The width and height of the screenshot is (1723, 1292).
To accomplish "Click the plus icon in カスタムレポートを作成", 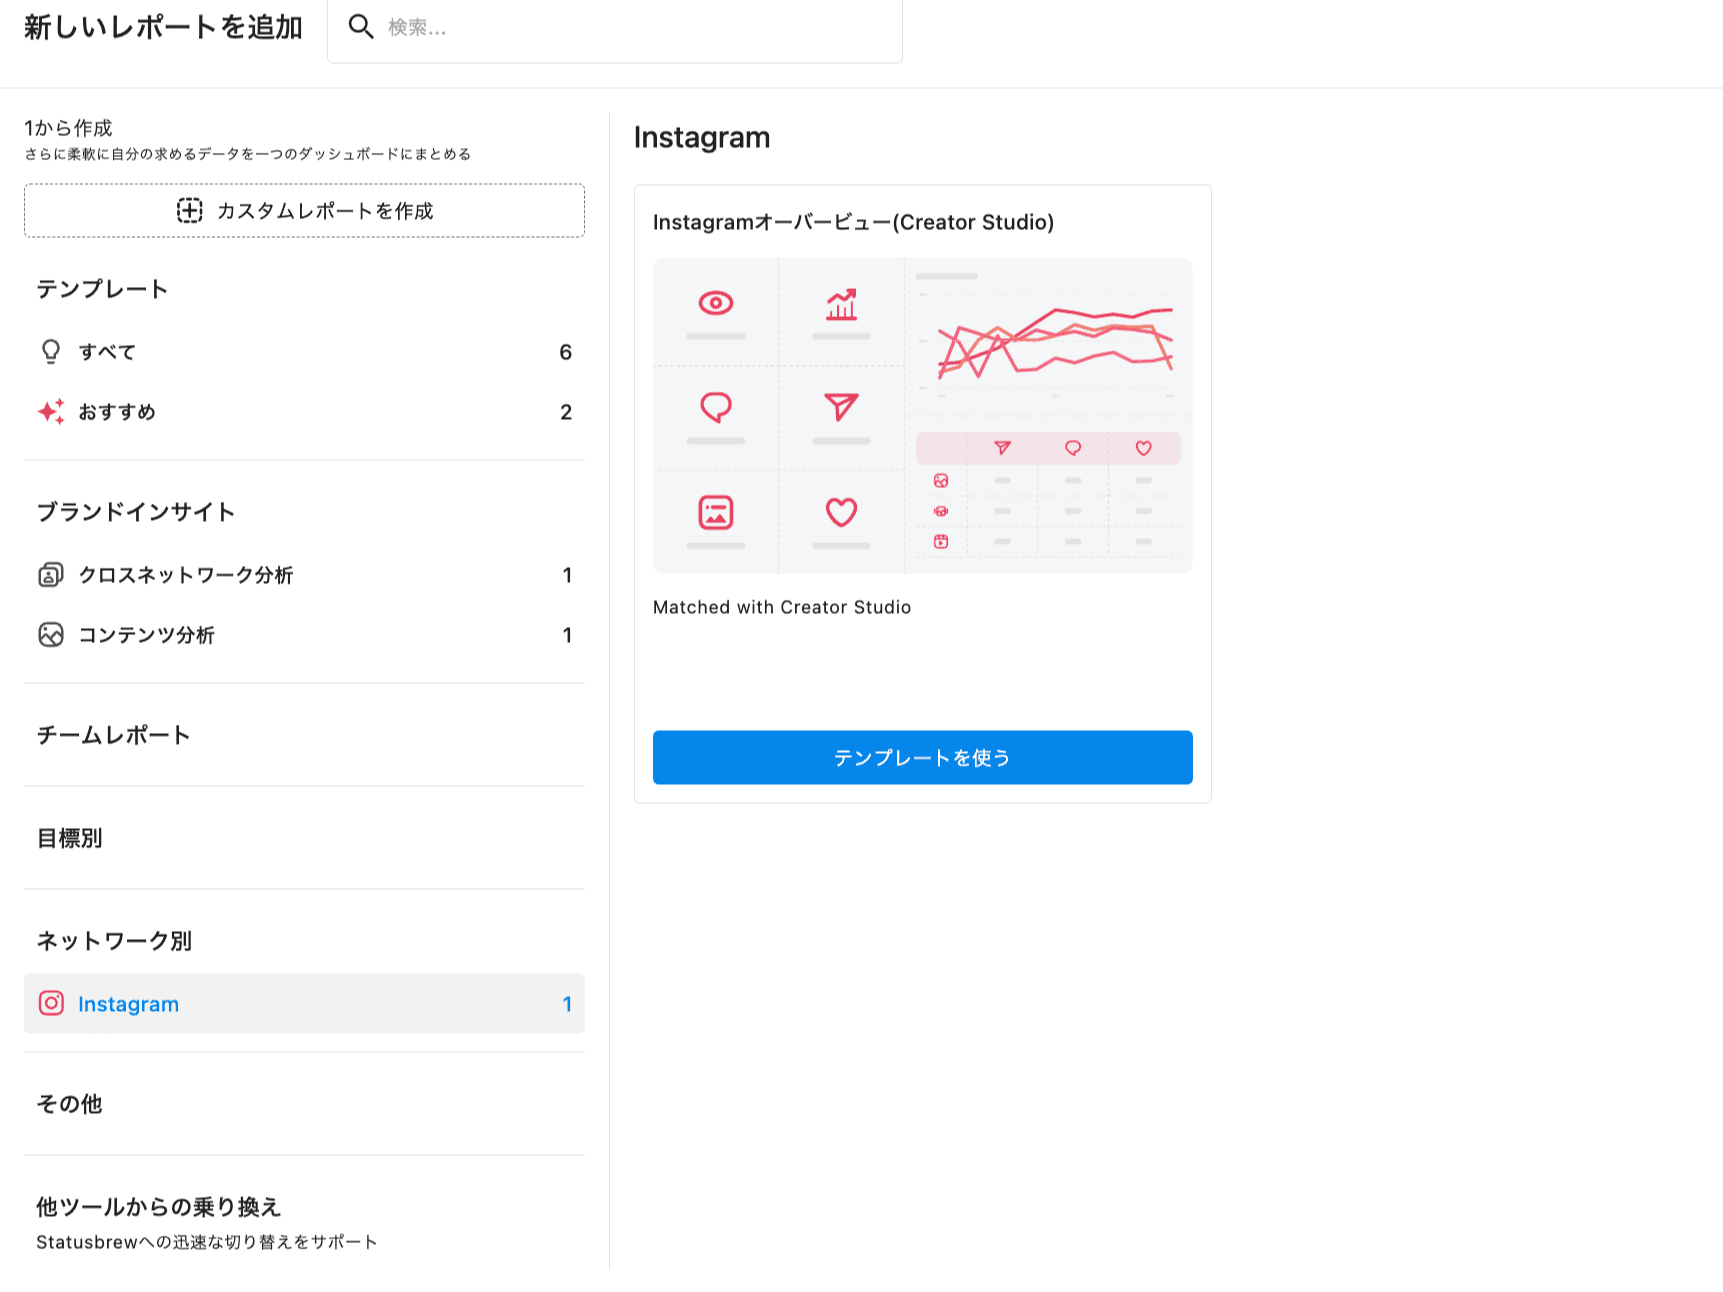I will (x=189, y=210).
